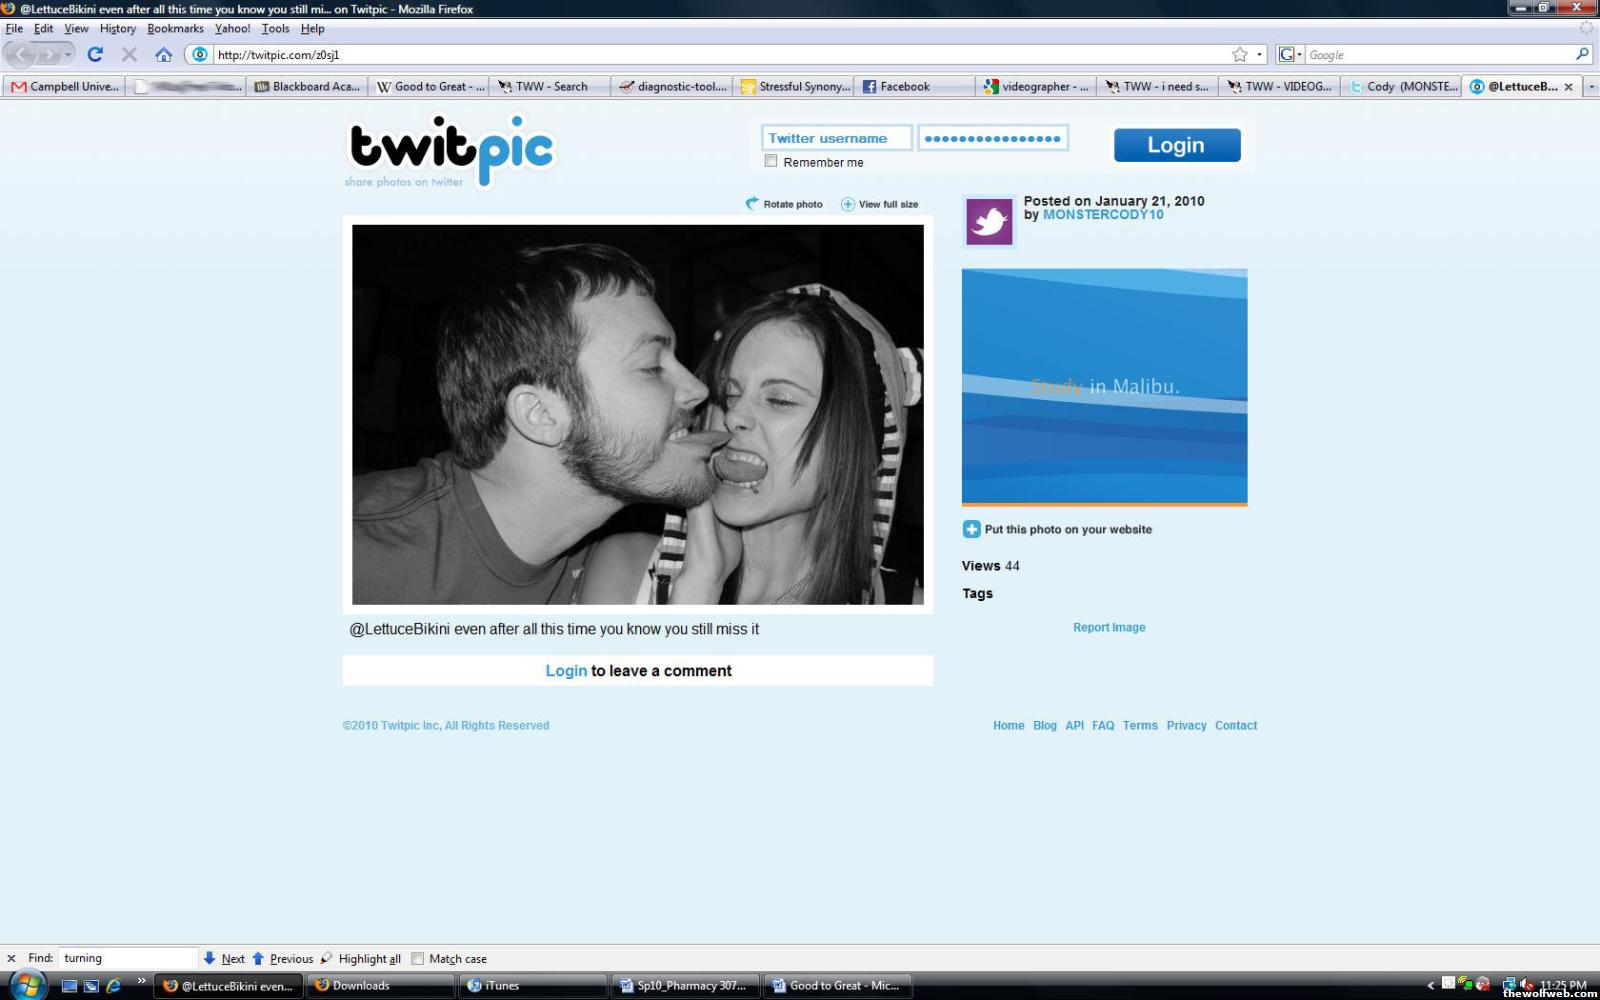Open Internet Explorer from the quick launch
Screen dimensions: 1600x1000
pyautogui.click(x=113, y=986)
